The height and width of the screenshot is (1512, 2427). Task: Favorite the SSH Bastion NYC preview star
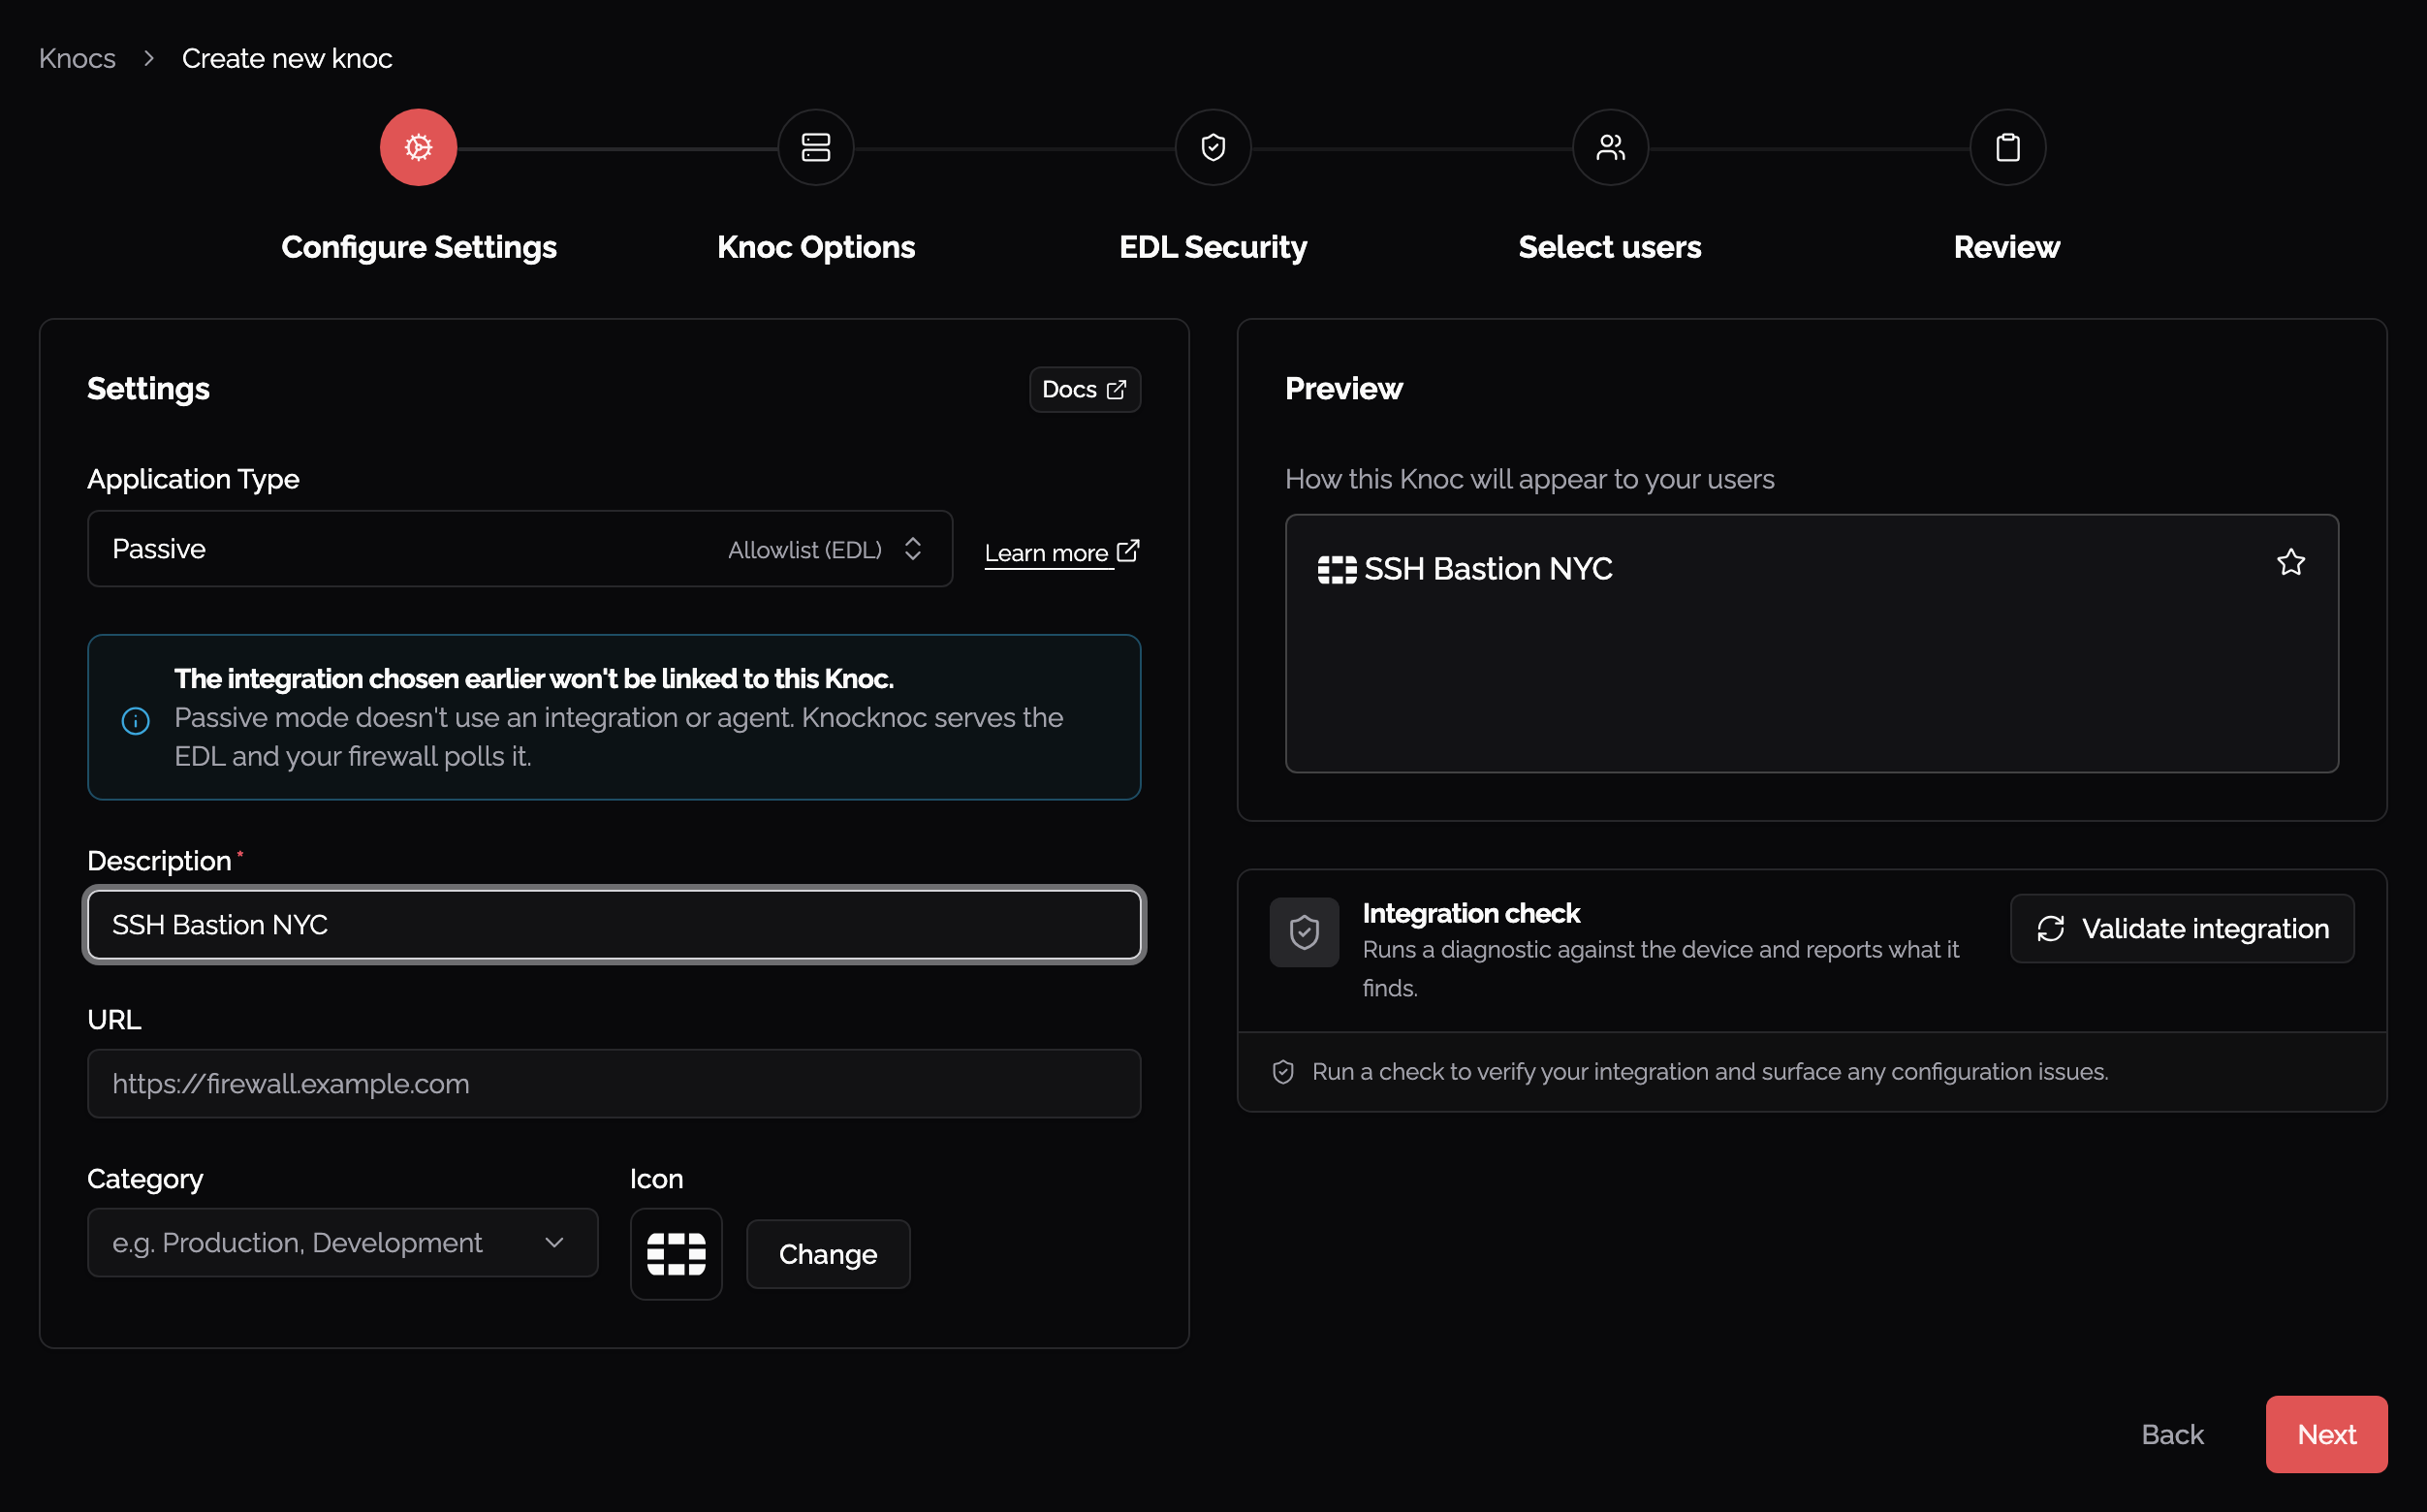(2290, 563)
